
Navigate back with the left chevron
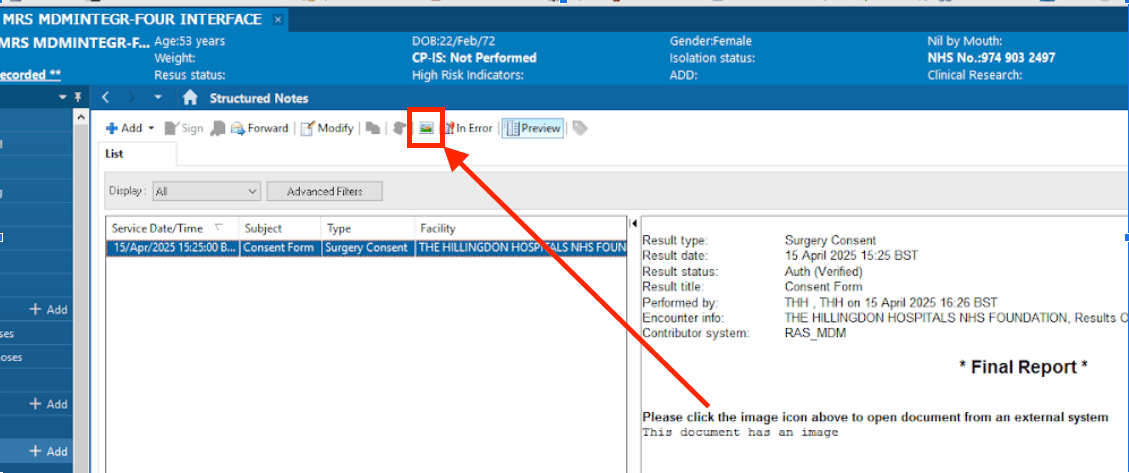pos(105,97)
